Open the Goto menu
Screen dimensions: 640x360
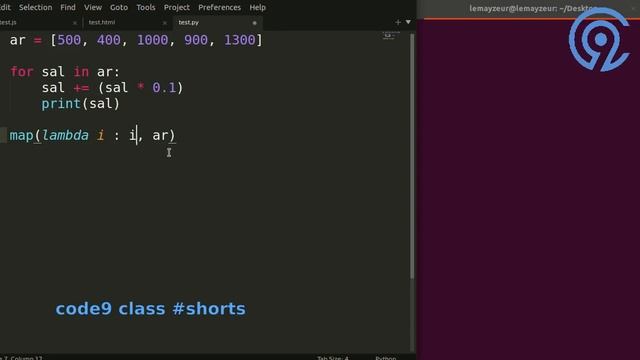click(x=119, y=7)
